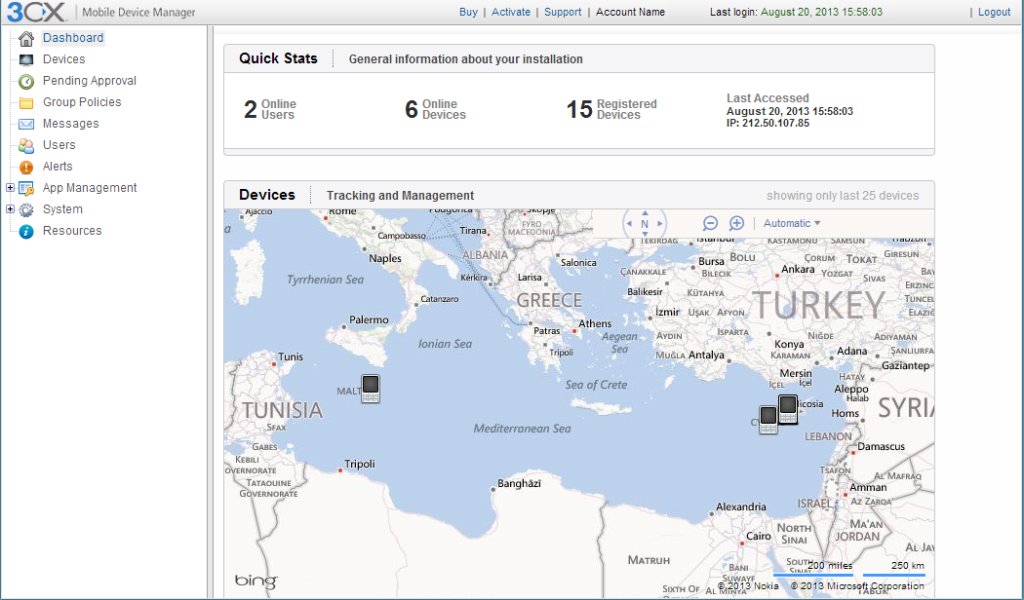Pan map east with compass right arrow
The image size is (1024, 600).
660,223
